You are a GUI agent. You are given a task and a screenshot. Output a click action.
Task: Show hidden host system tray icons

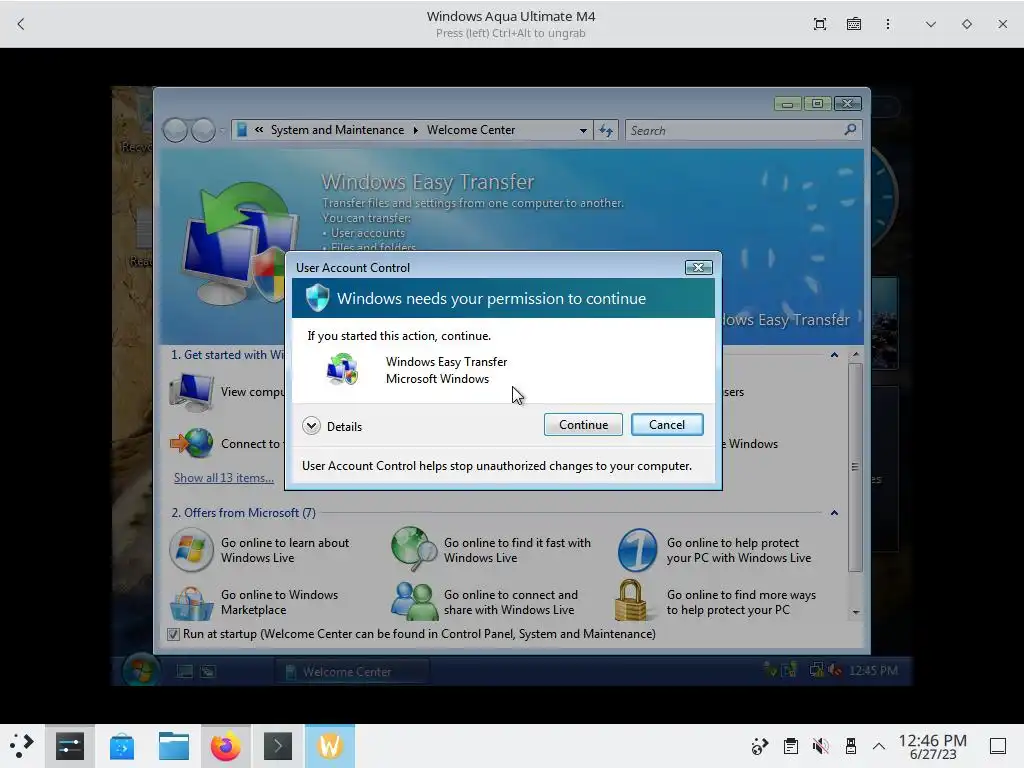coord(879,746)
